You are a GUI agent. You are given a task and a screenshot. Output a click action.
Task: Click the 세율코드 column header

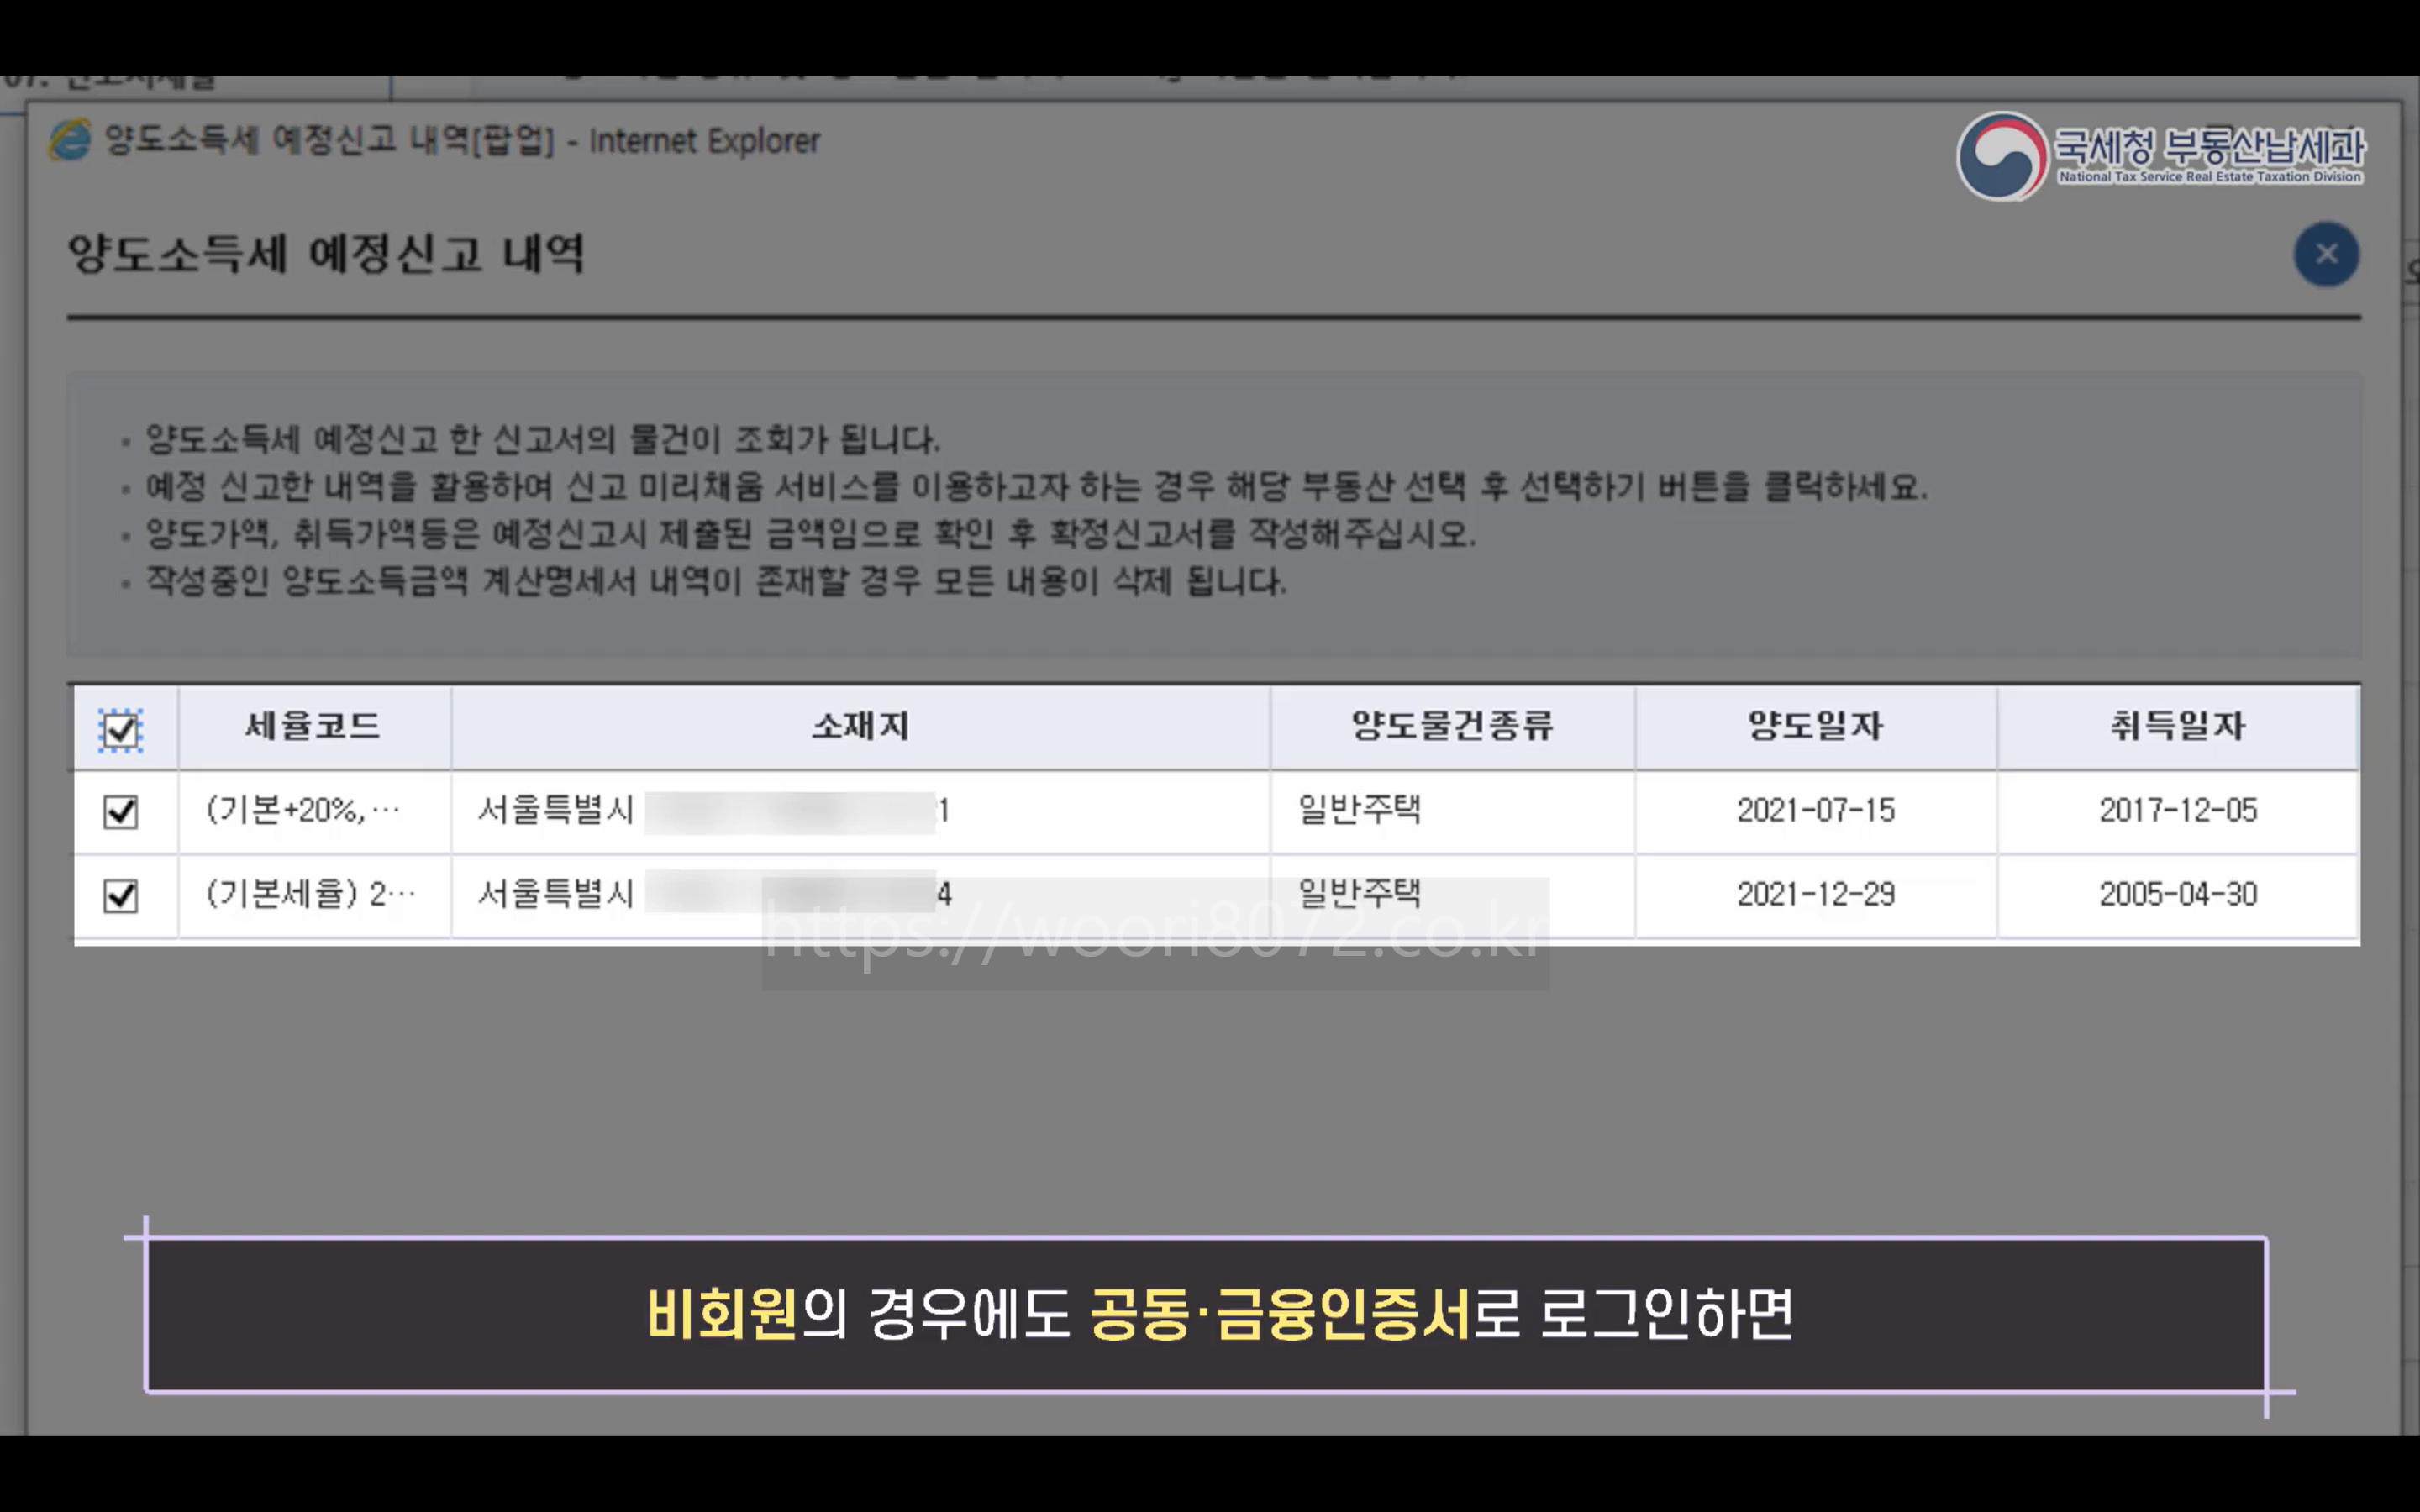click(x=313, y=727)
